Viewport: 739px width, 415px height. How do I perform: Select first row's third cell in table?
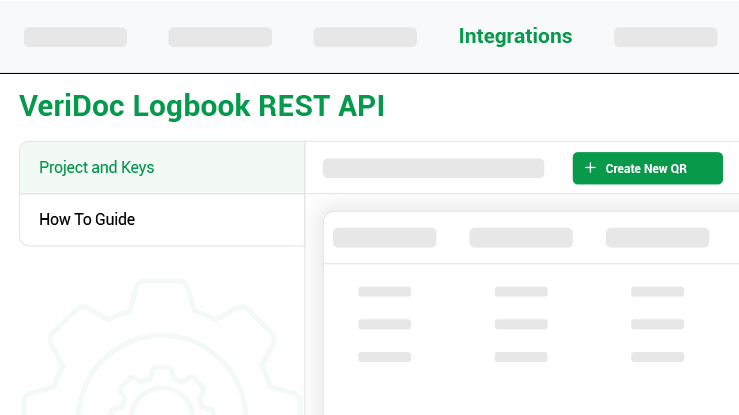pos(657,292)
